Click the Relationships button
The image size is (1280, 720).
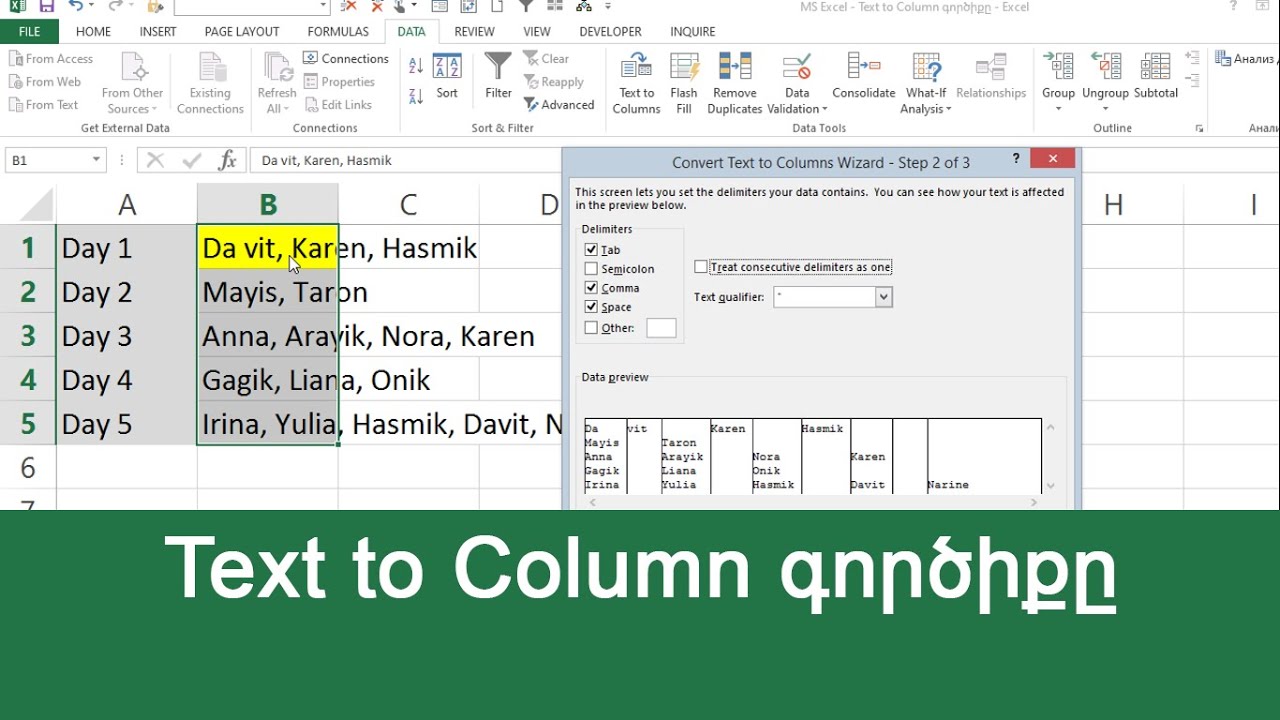point(991,76)
